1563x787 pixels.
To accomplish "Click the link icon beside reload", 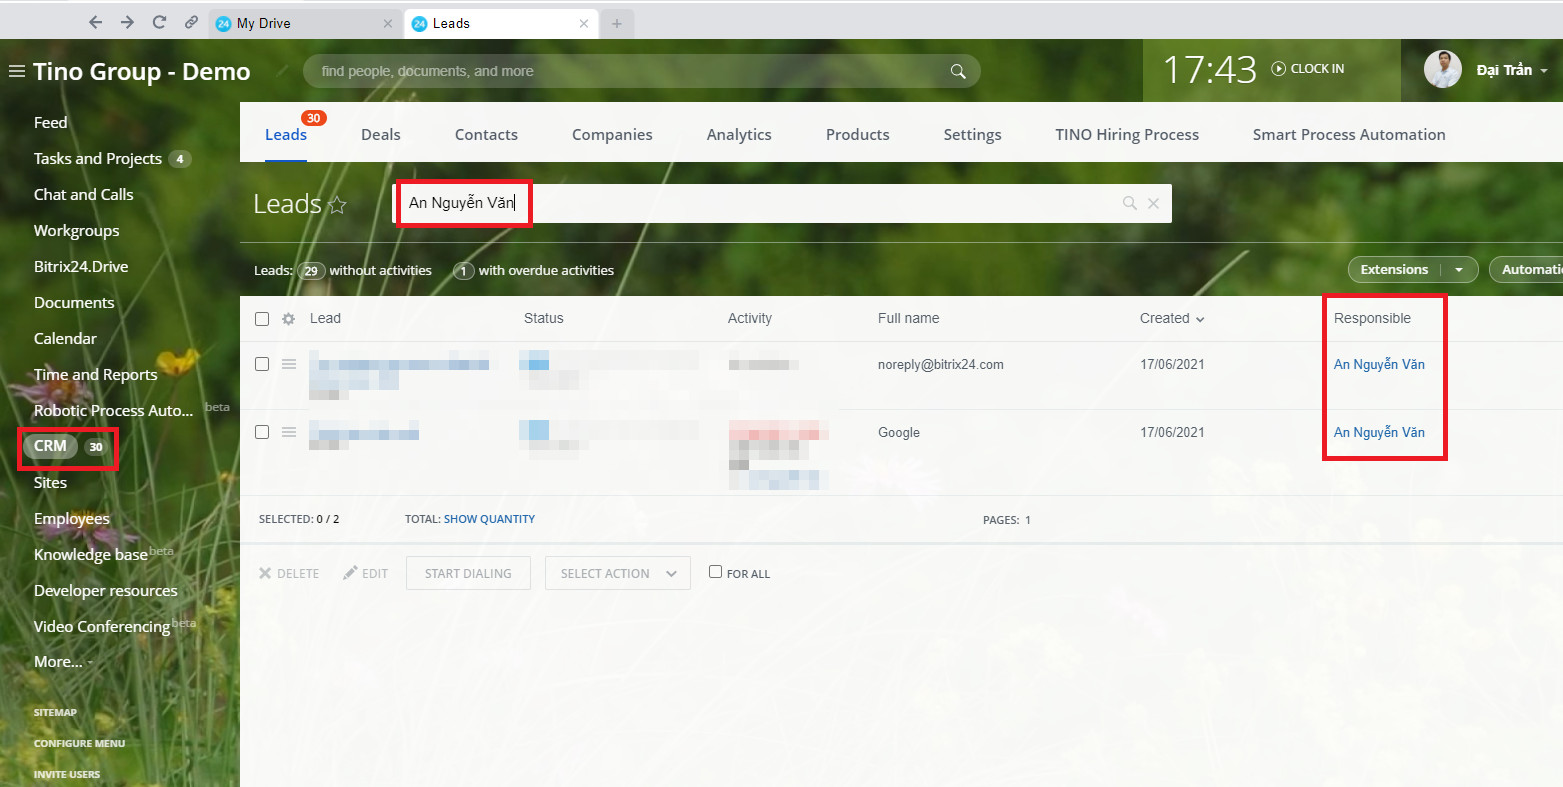I will [191, 22].
